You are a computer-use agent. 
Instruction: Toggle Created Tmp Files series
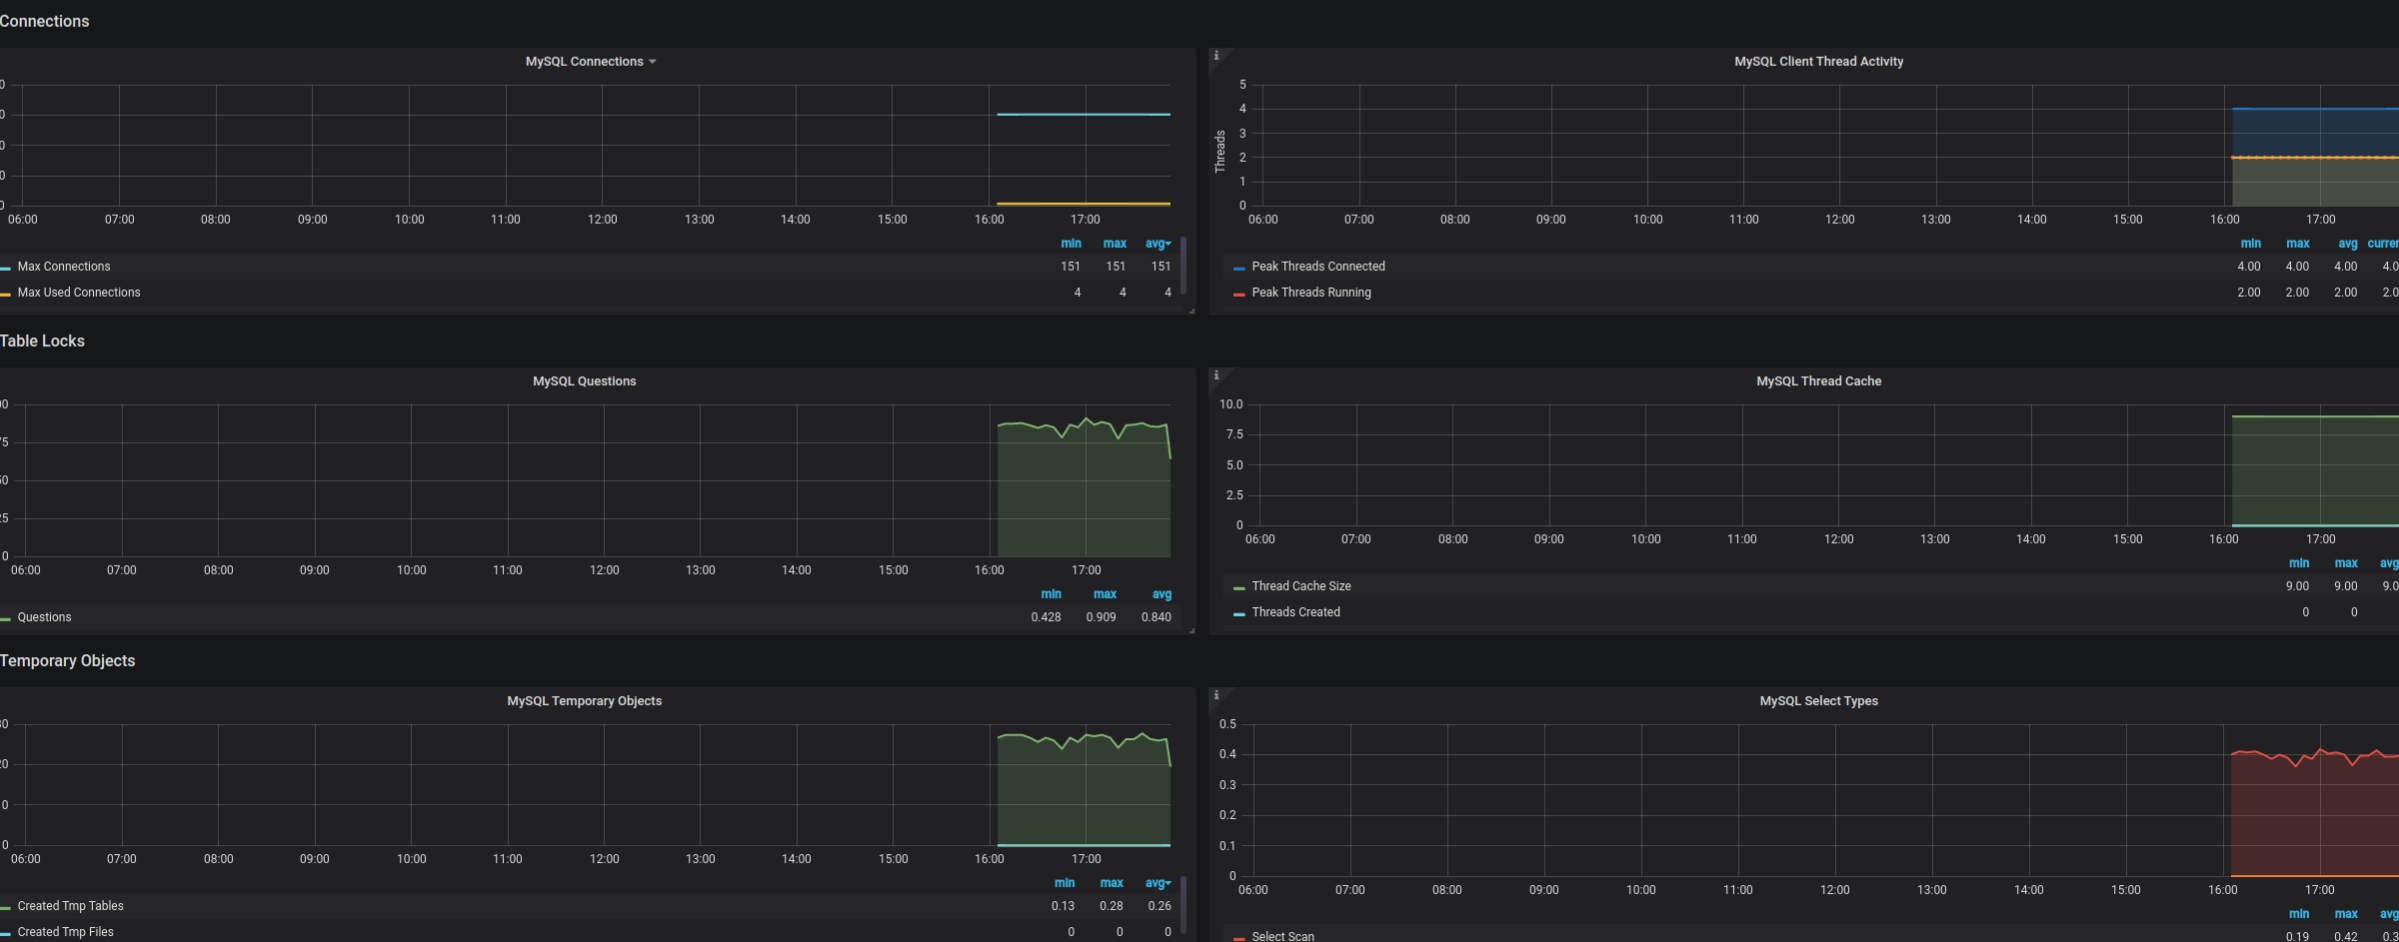coord(65,932)
